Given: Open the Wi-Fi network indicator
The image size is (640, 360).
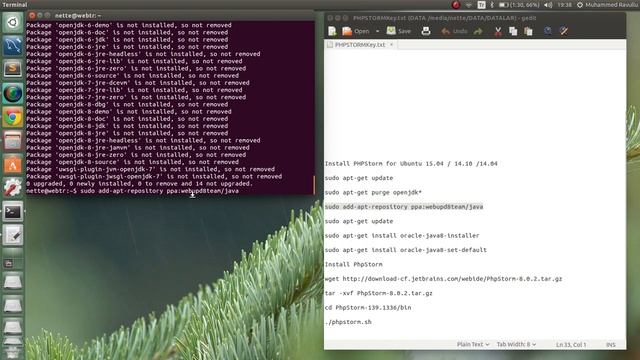Looking at the screenshot, I should 469,5.
